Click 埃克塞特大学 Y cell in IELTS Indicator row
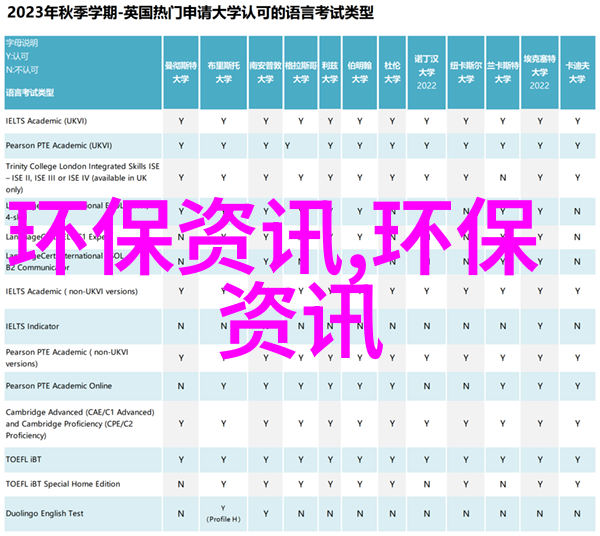The image size is (600, 536). pyautogui.click(x=540, y=326)
